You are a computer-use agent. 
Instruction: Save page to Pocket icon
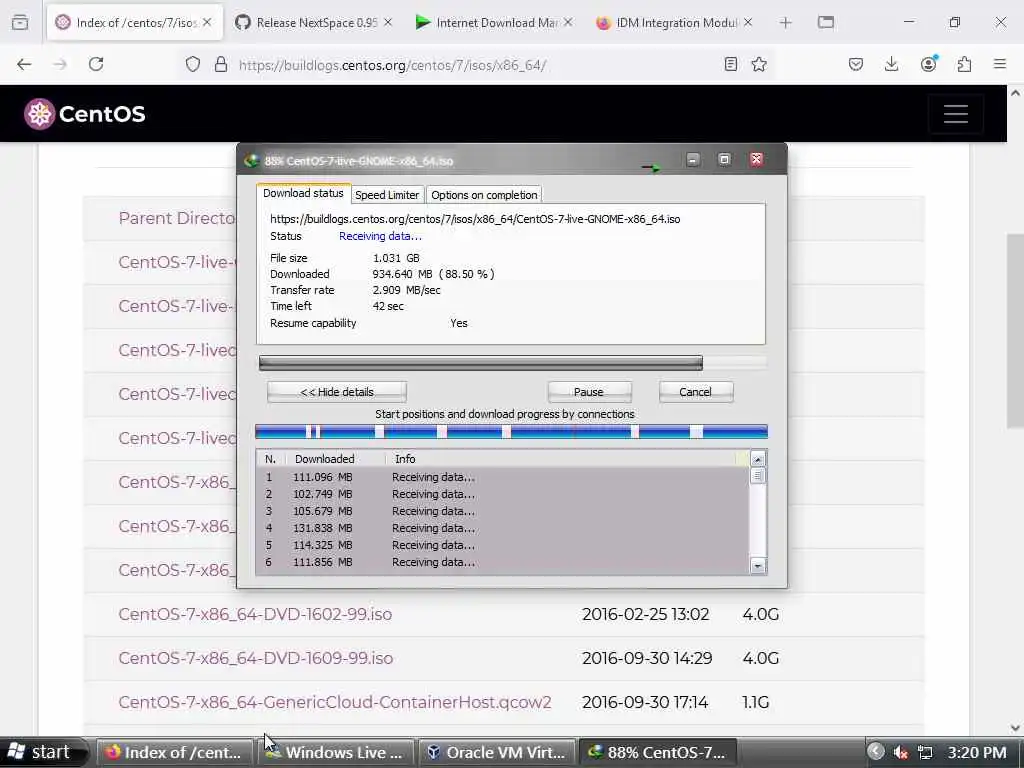(x=856, y=64)
